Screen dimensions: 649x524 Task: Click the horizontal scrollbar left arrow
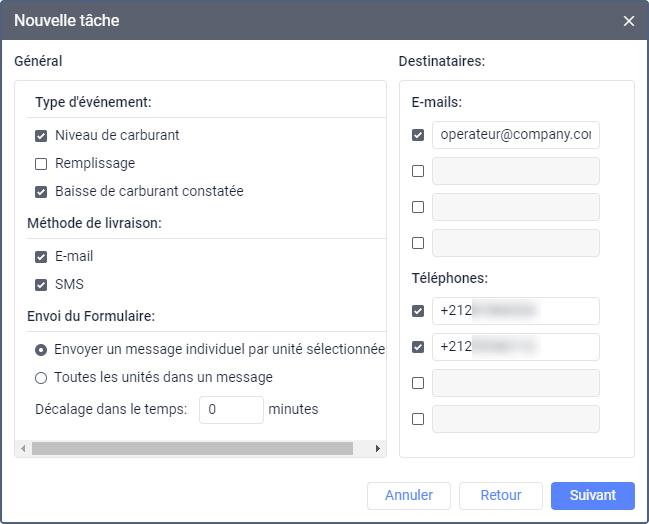[22, 449]
